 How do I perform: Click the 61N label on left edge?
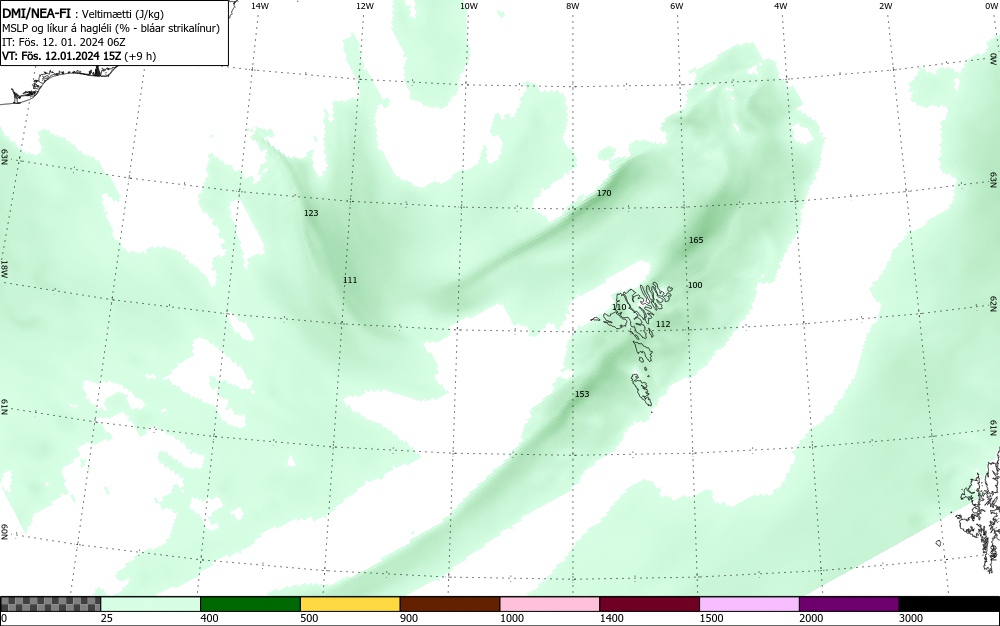point(4,408)
